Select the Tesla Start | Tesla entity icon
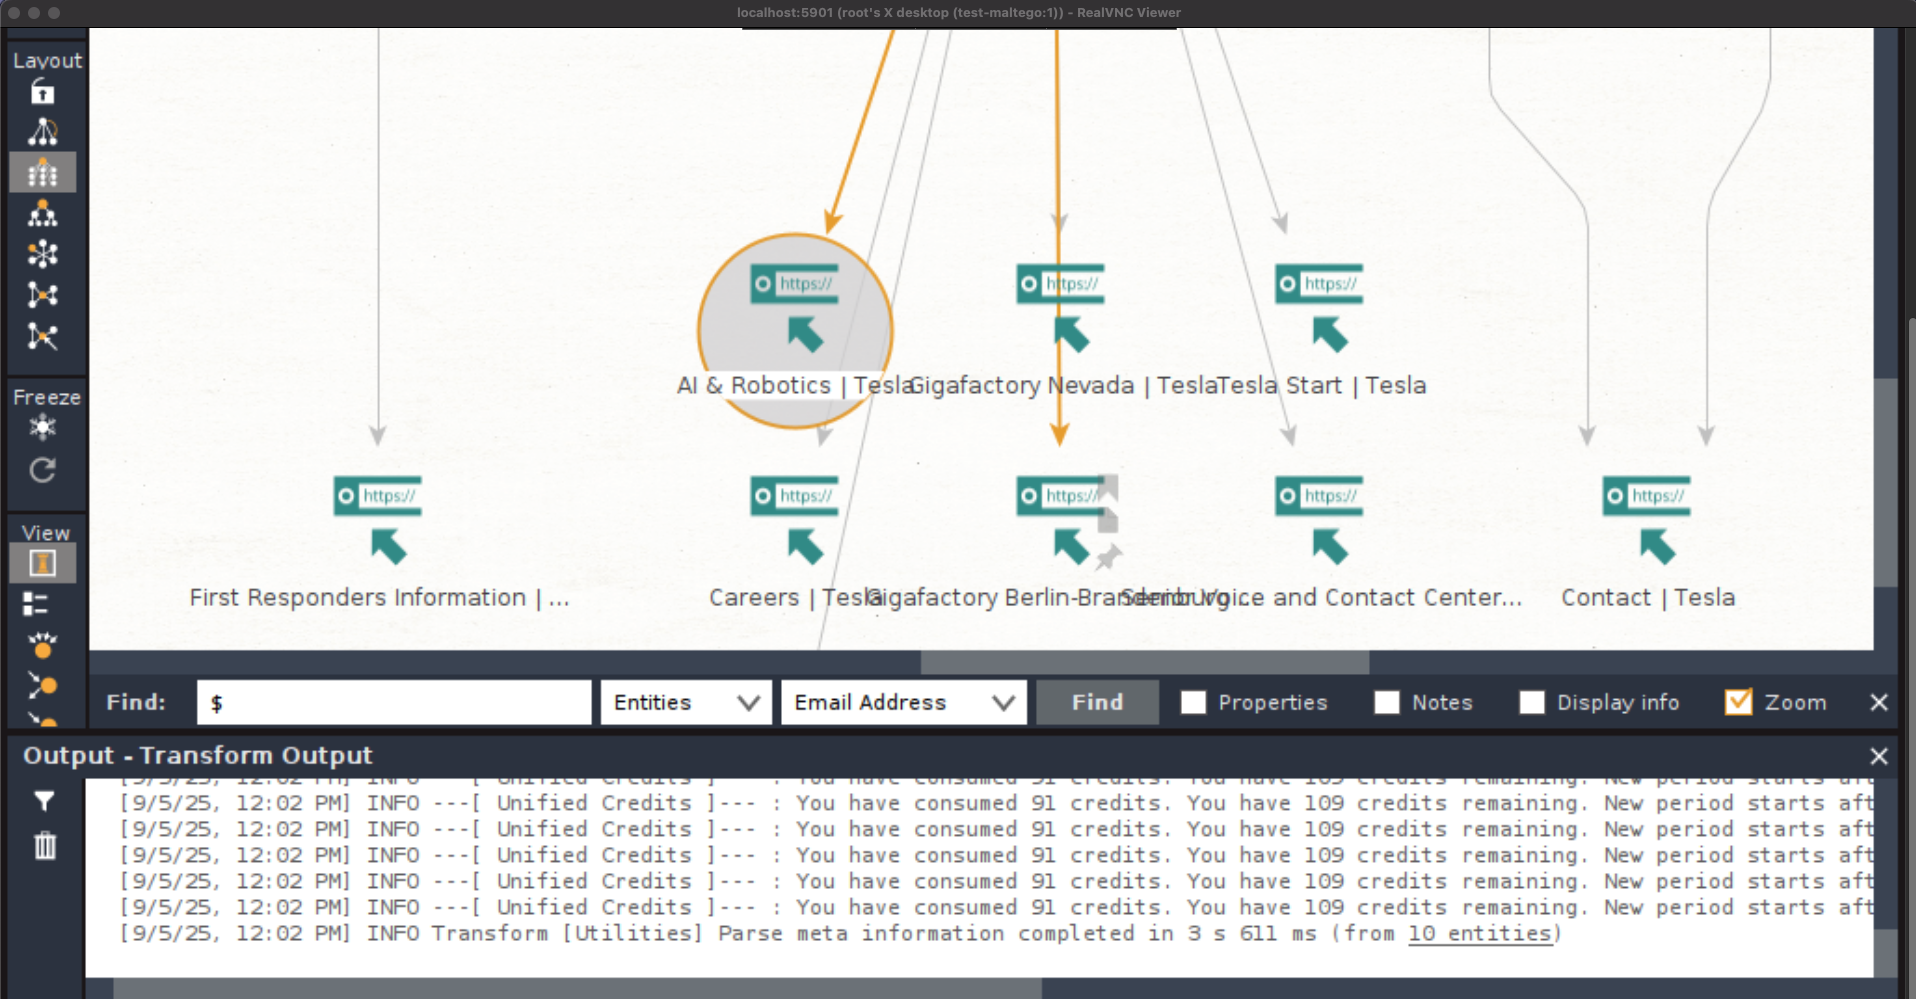Image resolution: width=1916 pixels, height=999 pixels. pos(1319,310)
